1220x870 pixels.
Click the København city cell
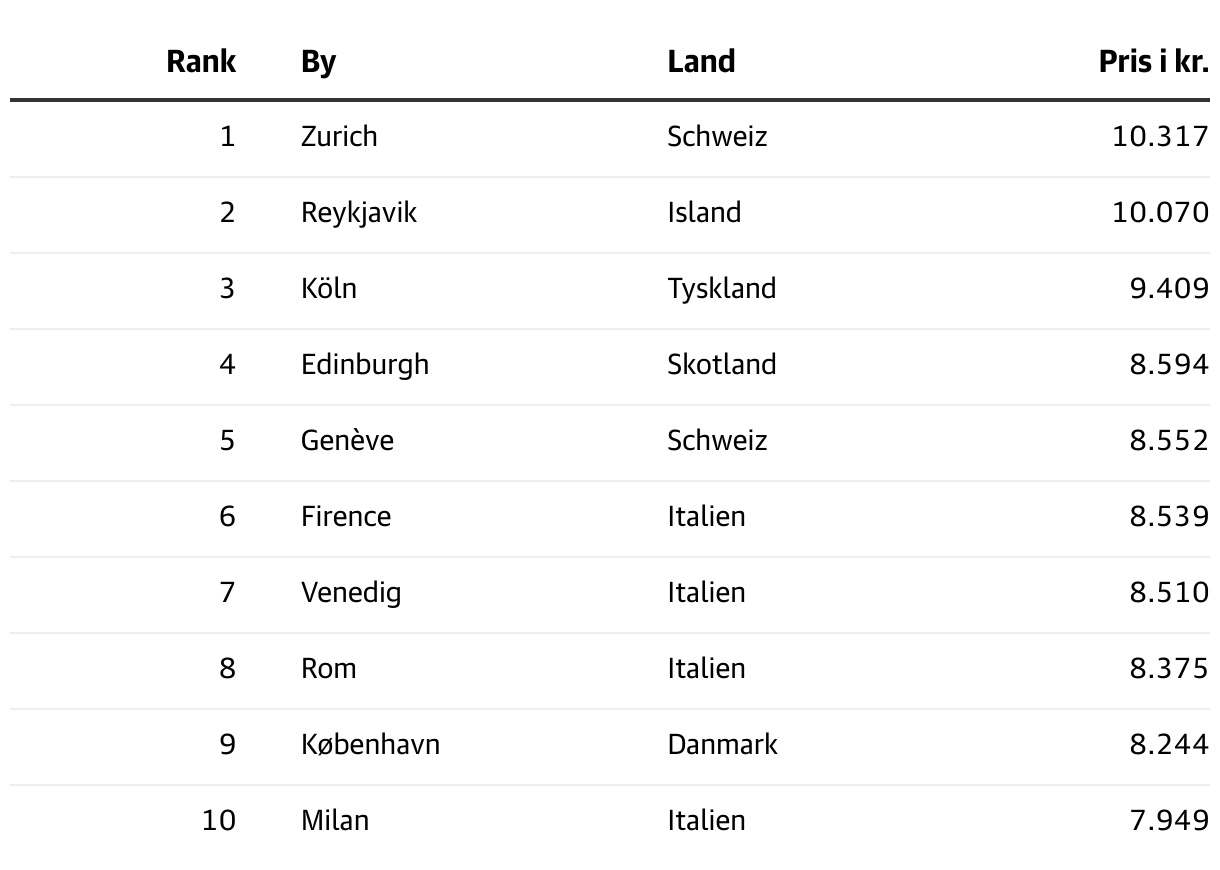370,744
